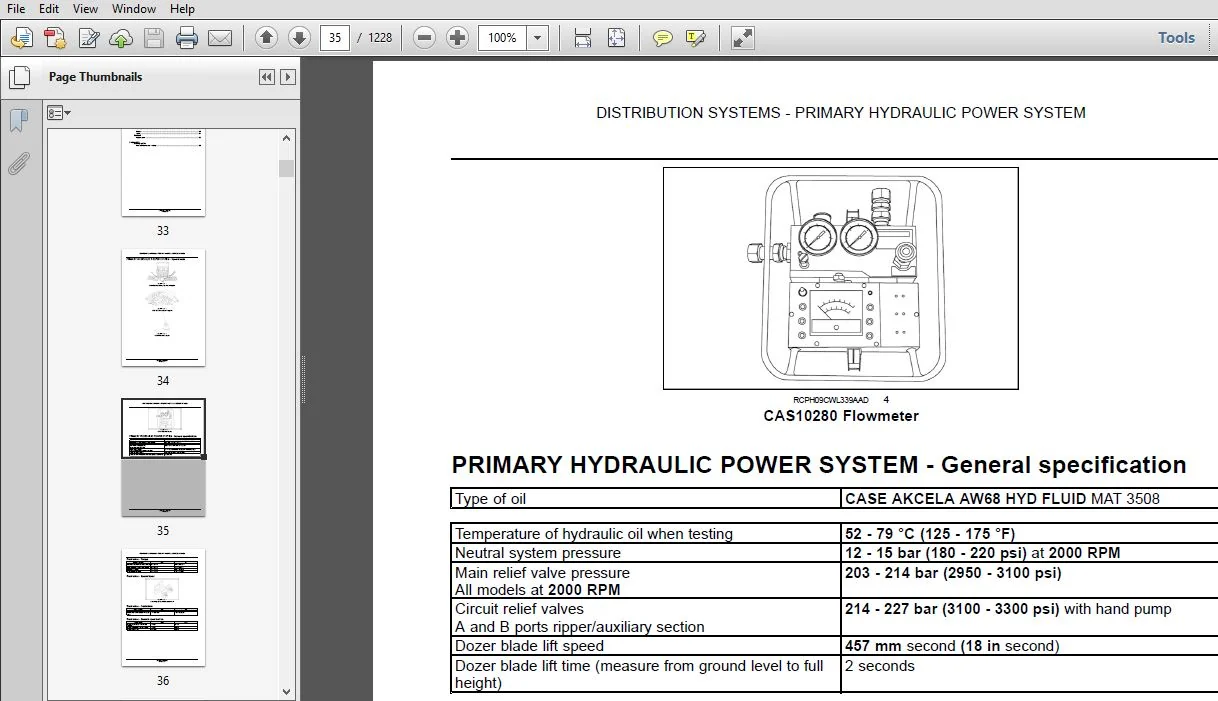Click the Save floppy disk icon
Screen dimensions: 1218x701
pos(153,38)
